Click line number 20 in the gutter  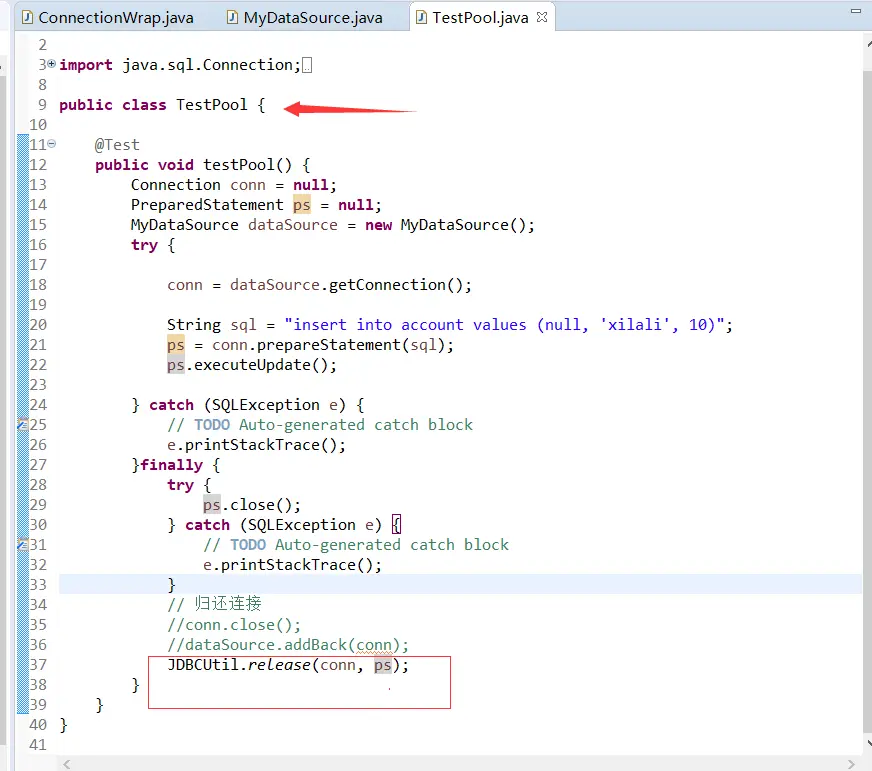38,325
